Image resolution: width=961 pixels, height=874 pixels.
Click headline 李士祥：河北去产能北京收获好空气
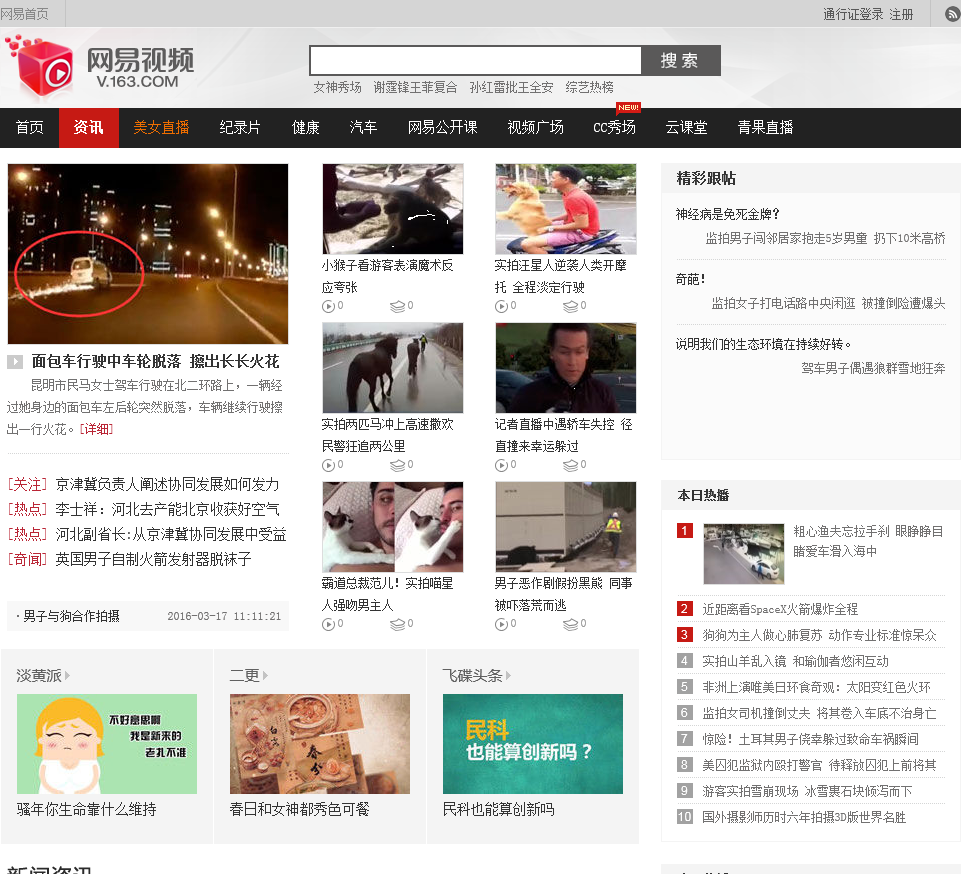click(x=167, y=509)
